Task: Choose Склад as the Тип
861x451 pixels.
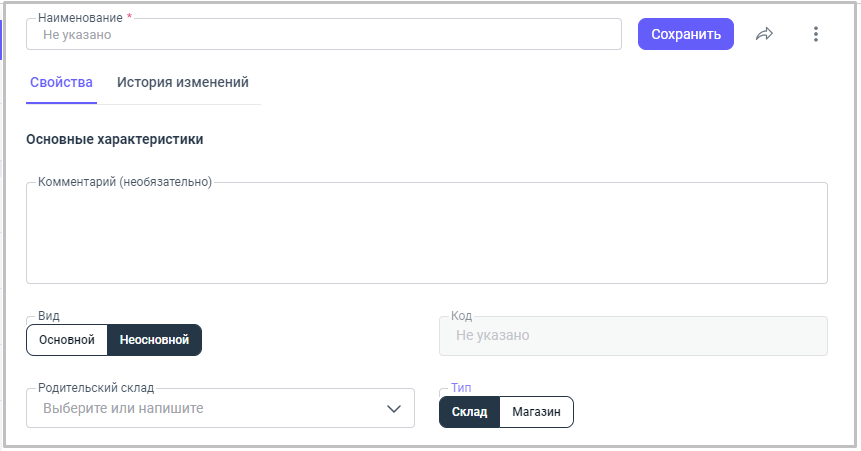Action: pos(469,412)
